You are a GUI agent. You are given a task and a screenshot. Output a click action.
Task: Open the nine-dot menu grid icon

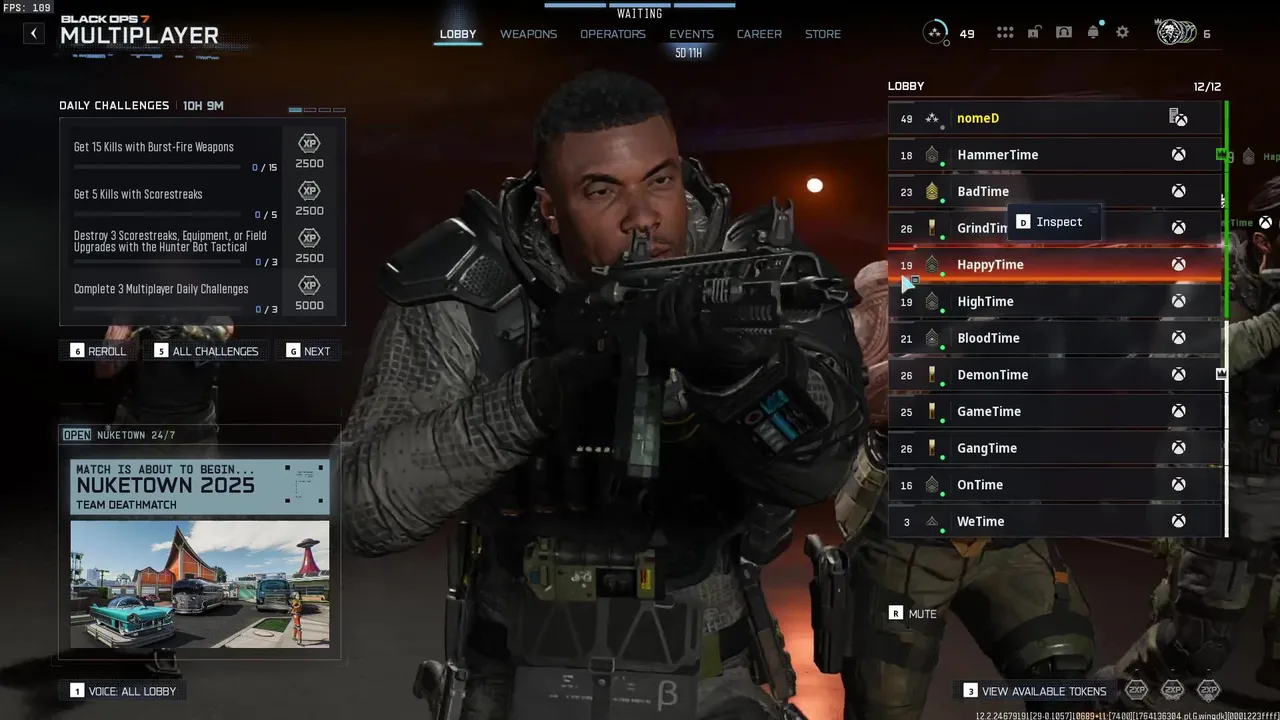pyautogui.click(x=1005, y=33)
